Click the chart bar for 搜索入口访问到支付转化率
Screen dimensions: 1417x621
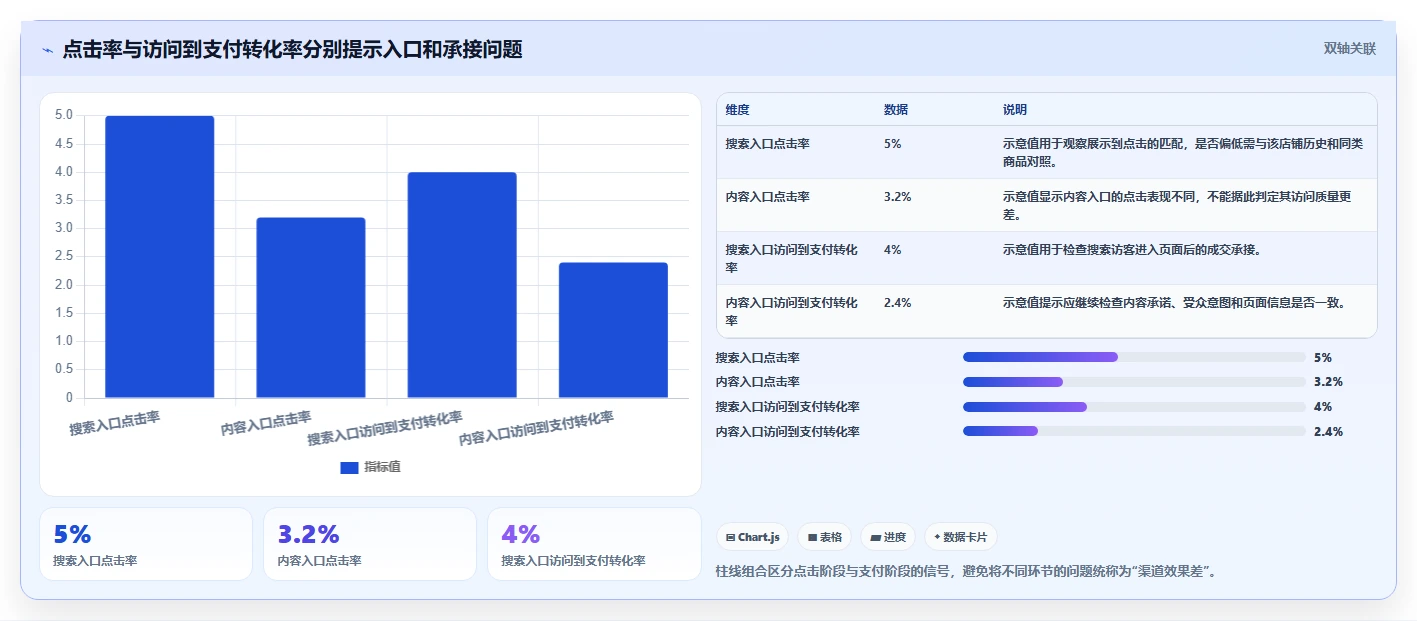tap(462, 285)
